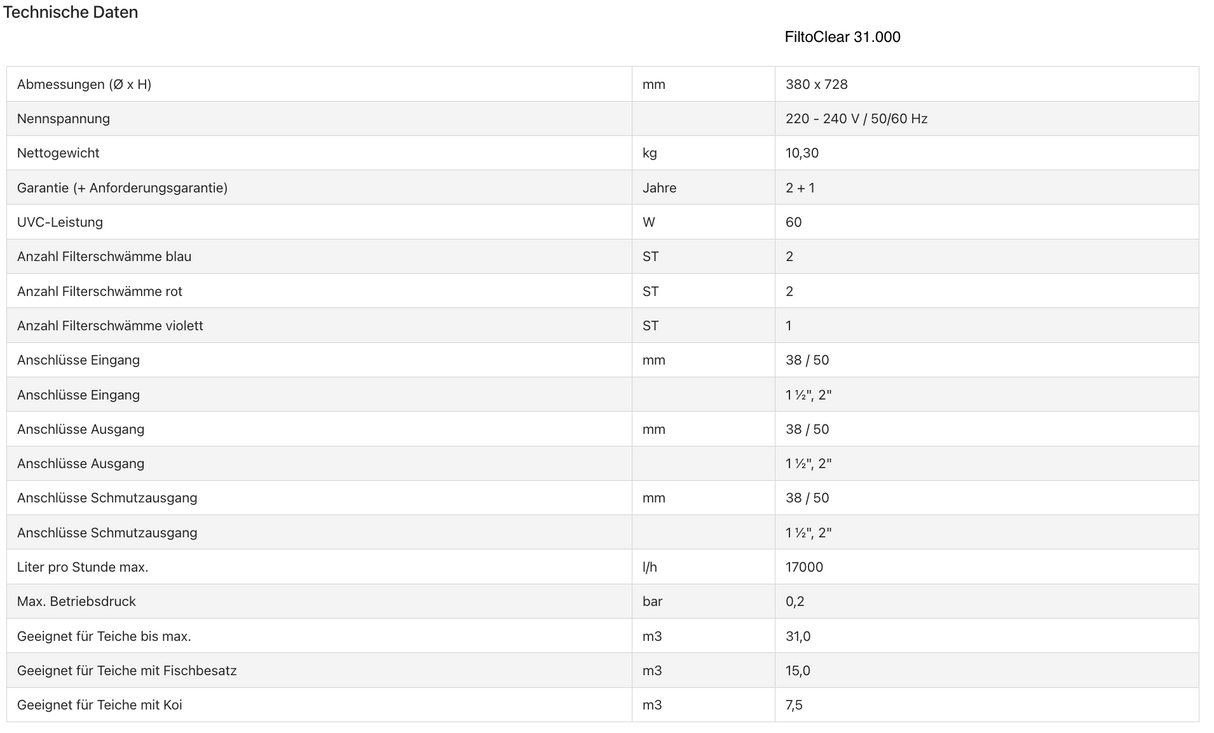Click the Nettogewicht value 10,30
The width and height of the screenshot is (1214, 733).
pyautogui.click(x=802, y=153)
